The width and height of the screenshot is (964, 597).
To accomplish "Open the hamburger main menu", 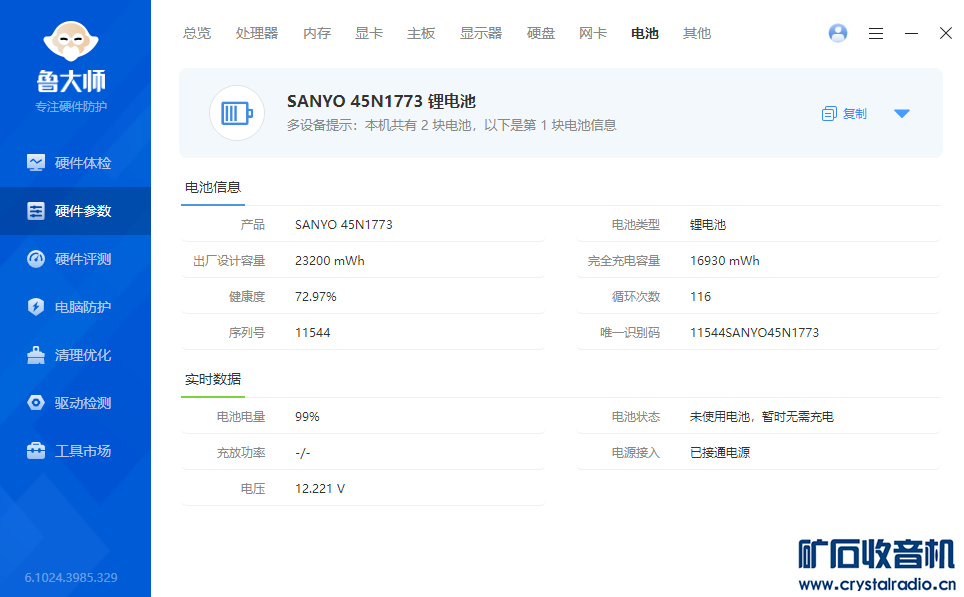I will (x=875, y=33).
